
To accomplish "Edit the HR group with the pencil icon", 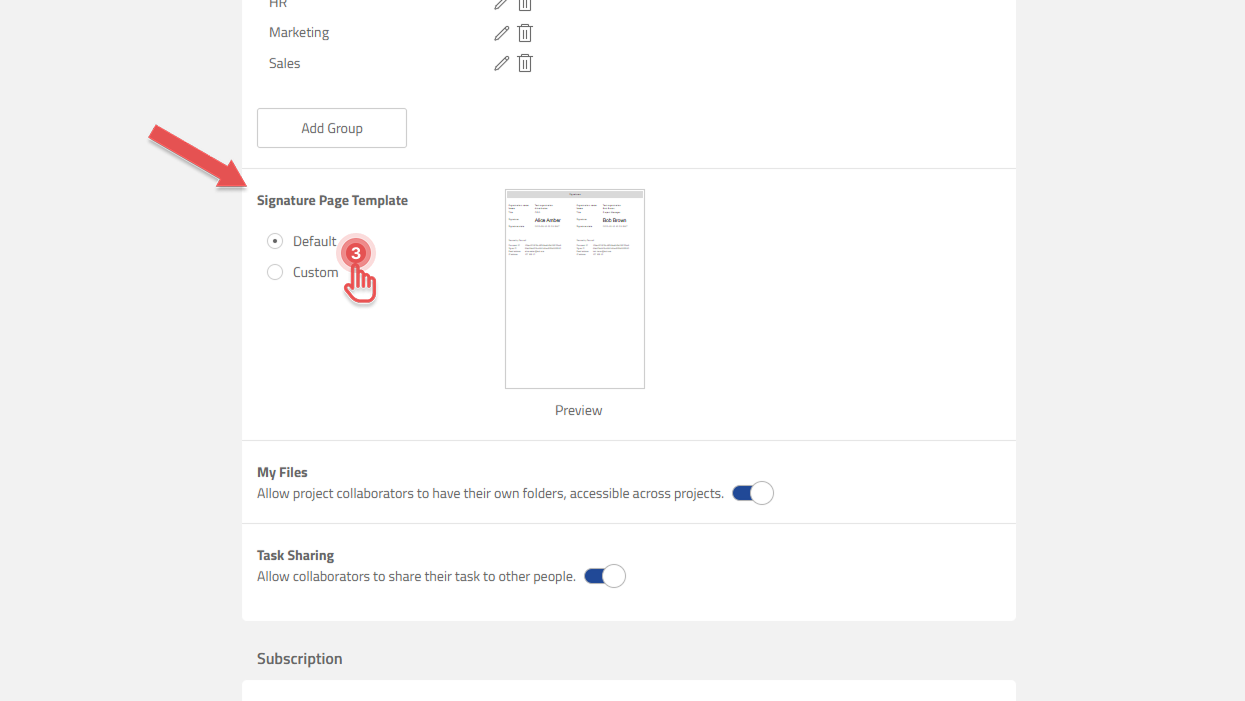I will 501,4.
